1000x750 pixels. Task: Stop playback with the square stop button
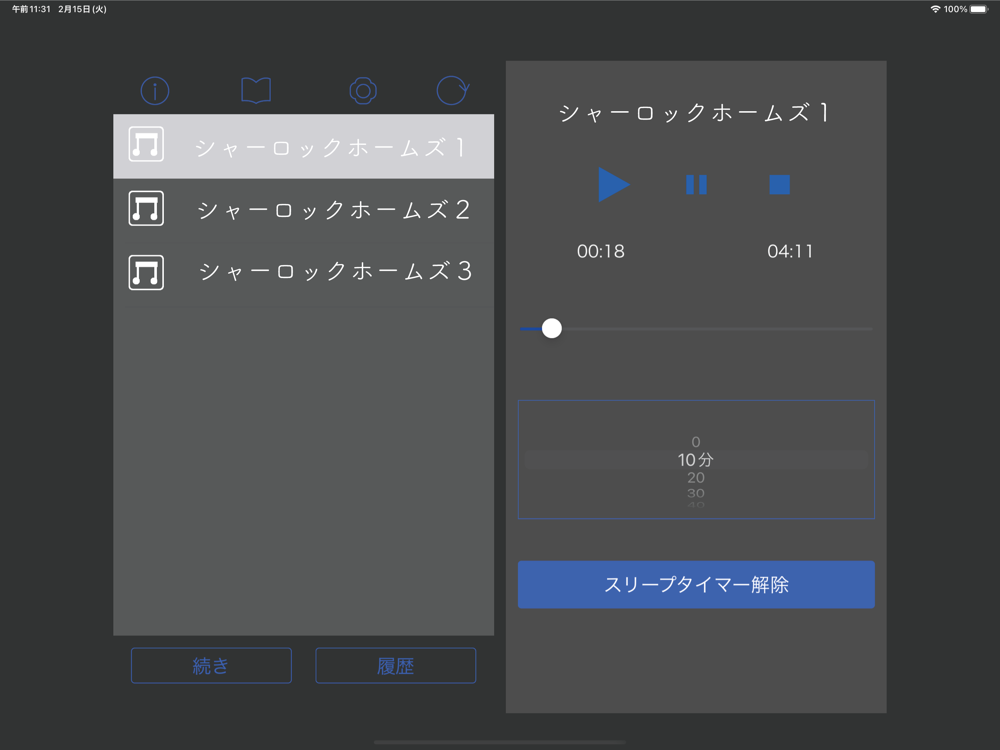(x=779, y=185)
